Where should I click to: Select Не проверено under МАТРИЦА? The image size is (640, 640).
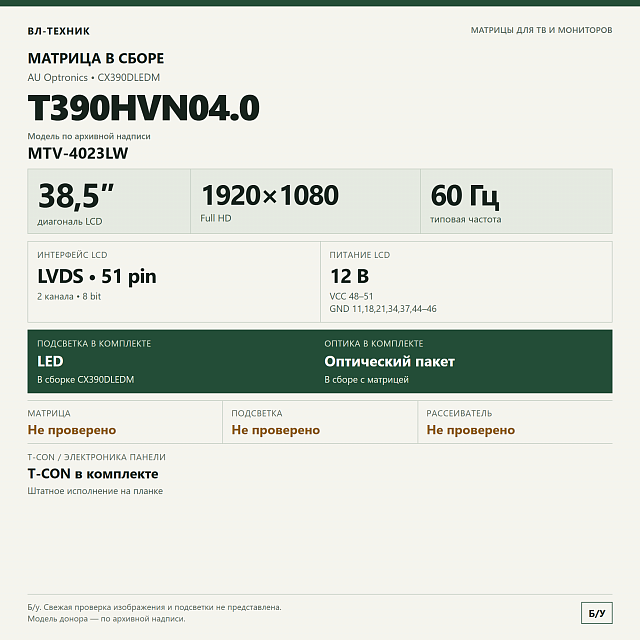point(72,430)
